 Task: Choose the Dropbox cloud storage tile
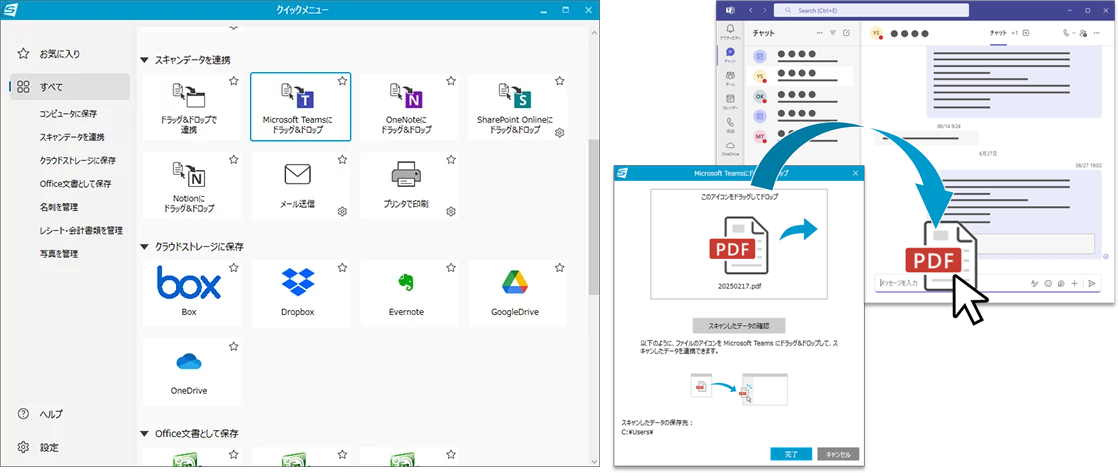point(300,293)
